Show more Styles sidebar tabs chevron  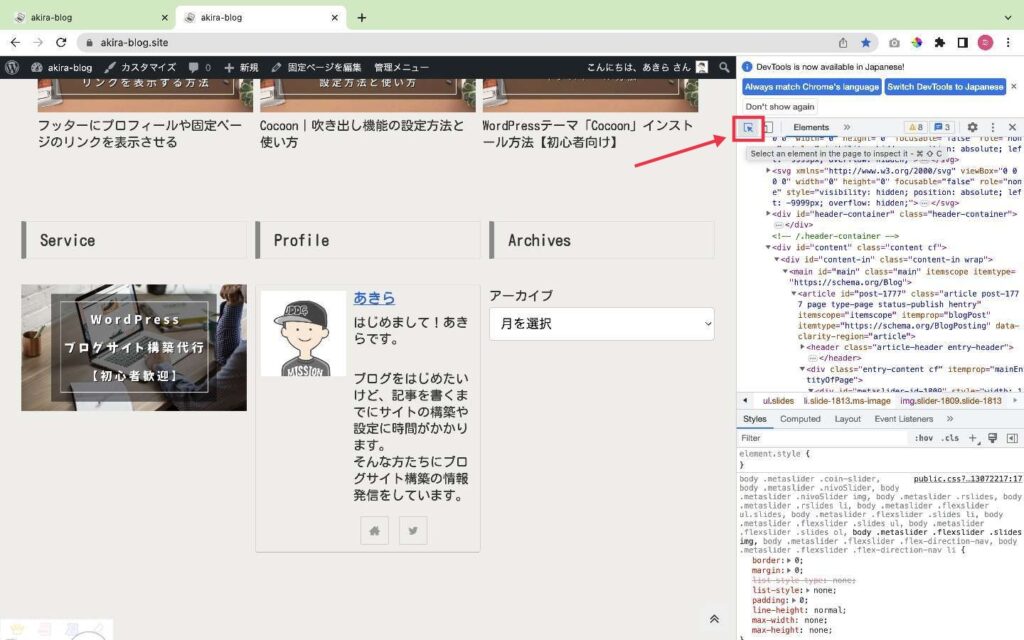coord(950,419)
